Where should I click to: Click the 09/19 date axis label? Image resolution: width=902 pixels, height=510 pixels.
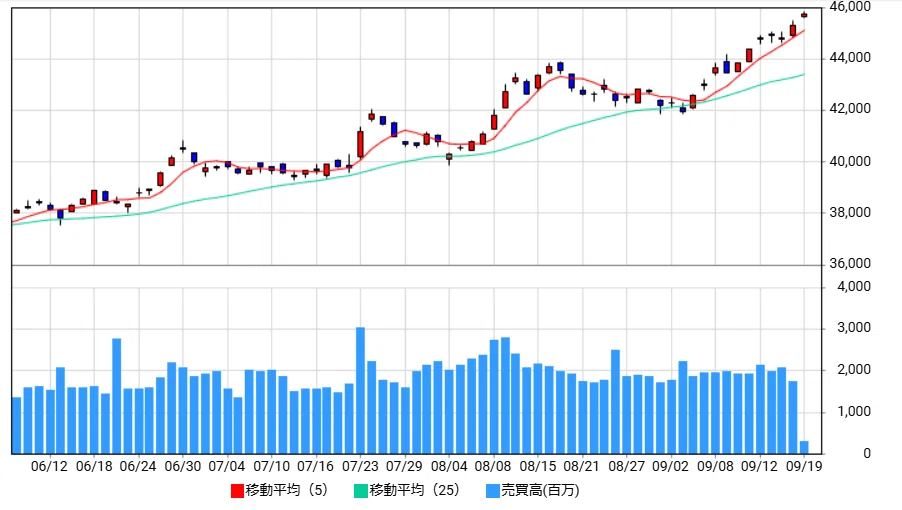point(804,466)
